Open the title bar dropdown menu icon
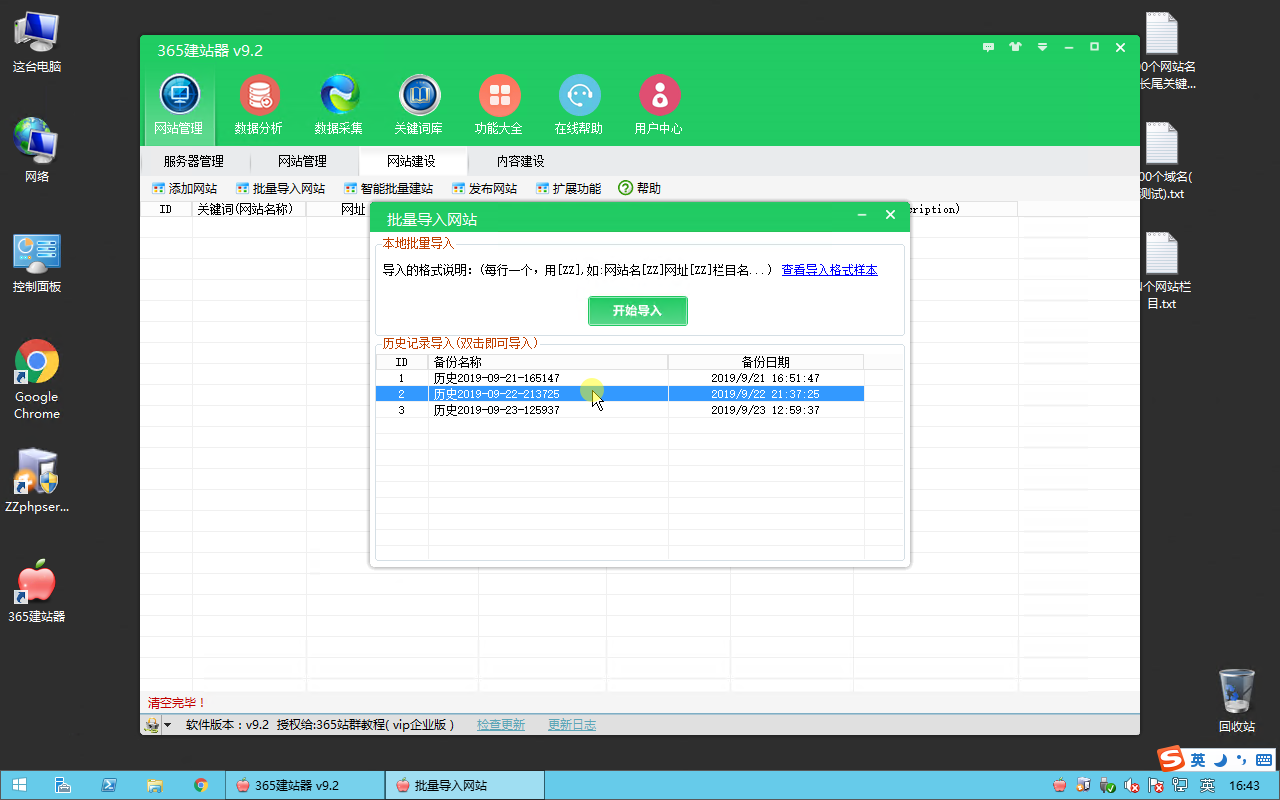 1042,47
